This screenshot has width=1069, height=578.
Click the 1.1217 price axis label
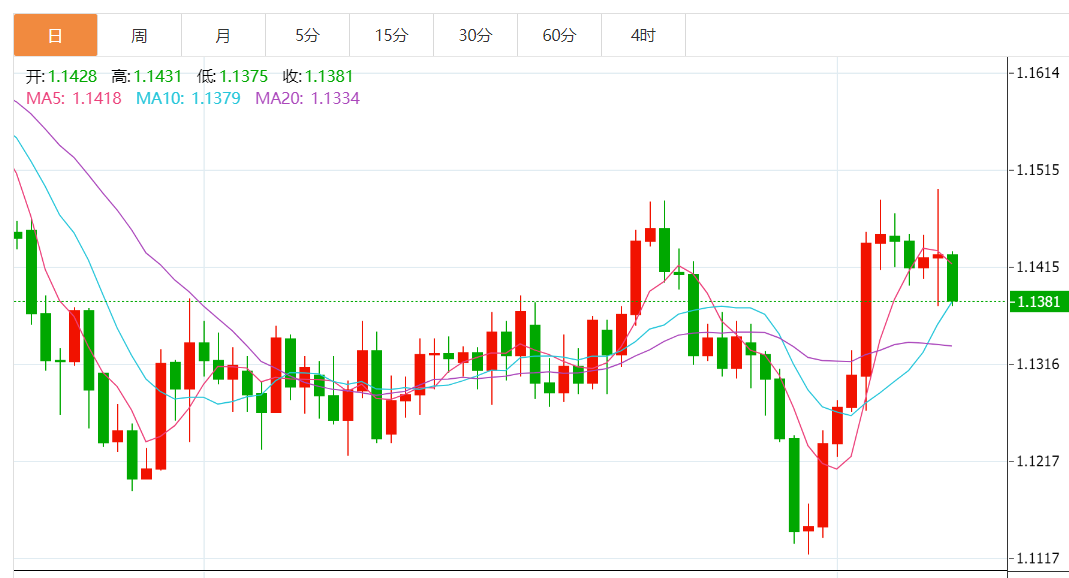[1037, 461]
